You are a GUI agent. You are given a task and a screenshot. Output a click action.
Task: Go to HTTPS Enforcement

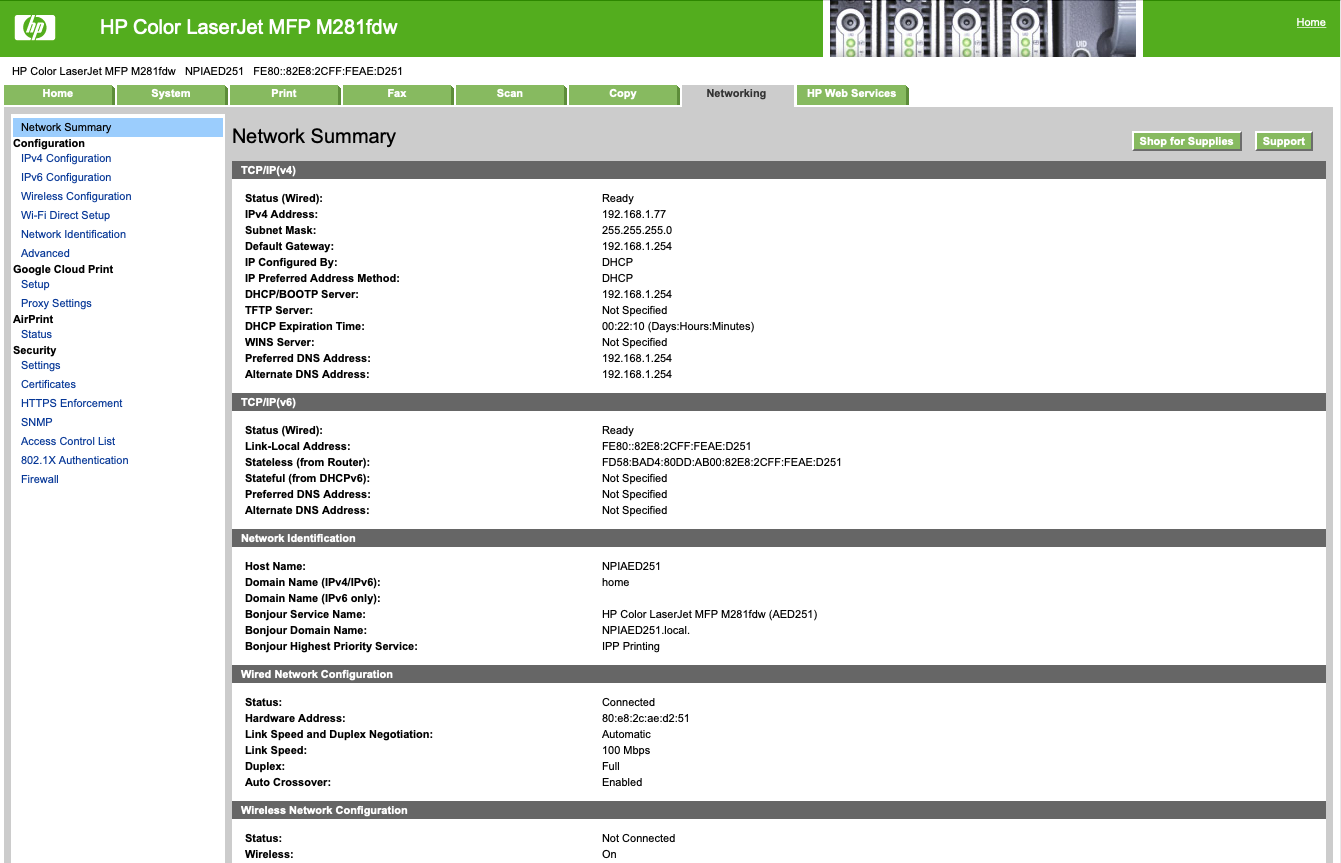point(72,403)
